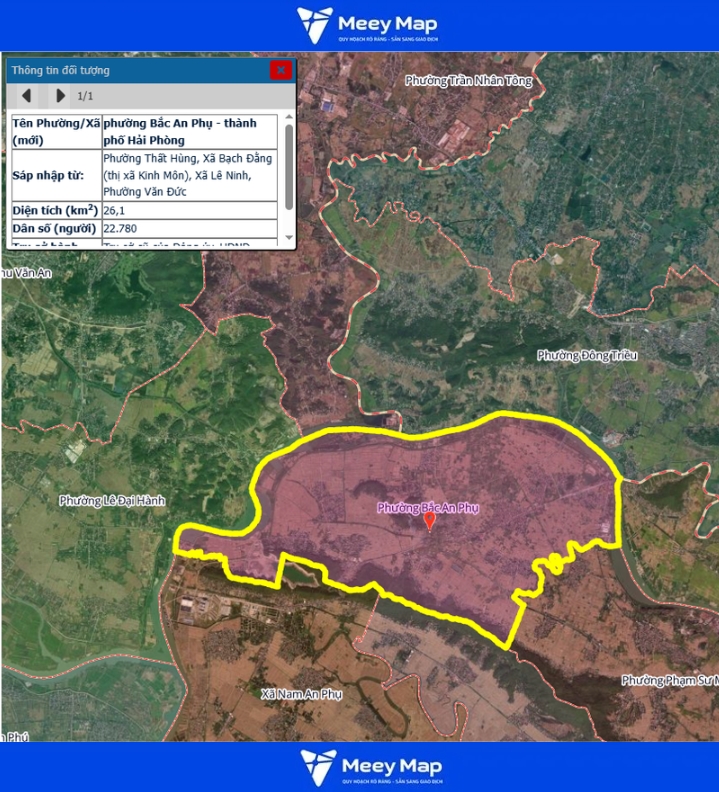Click the Phường Phạm Sư map label

668,680
